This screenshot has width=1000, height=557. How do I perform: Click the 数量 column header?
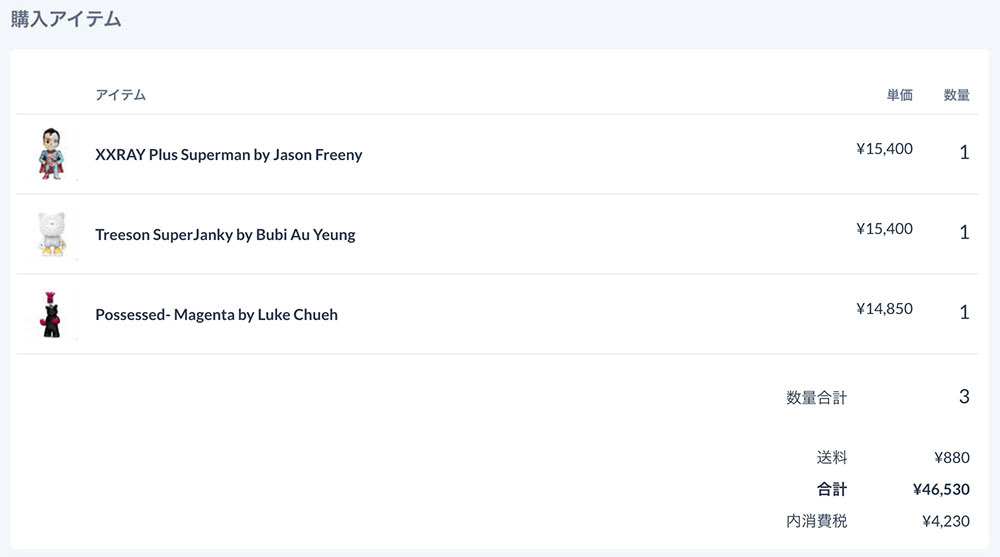click(956, 95)
